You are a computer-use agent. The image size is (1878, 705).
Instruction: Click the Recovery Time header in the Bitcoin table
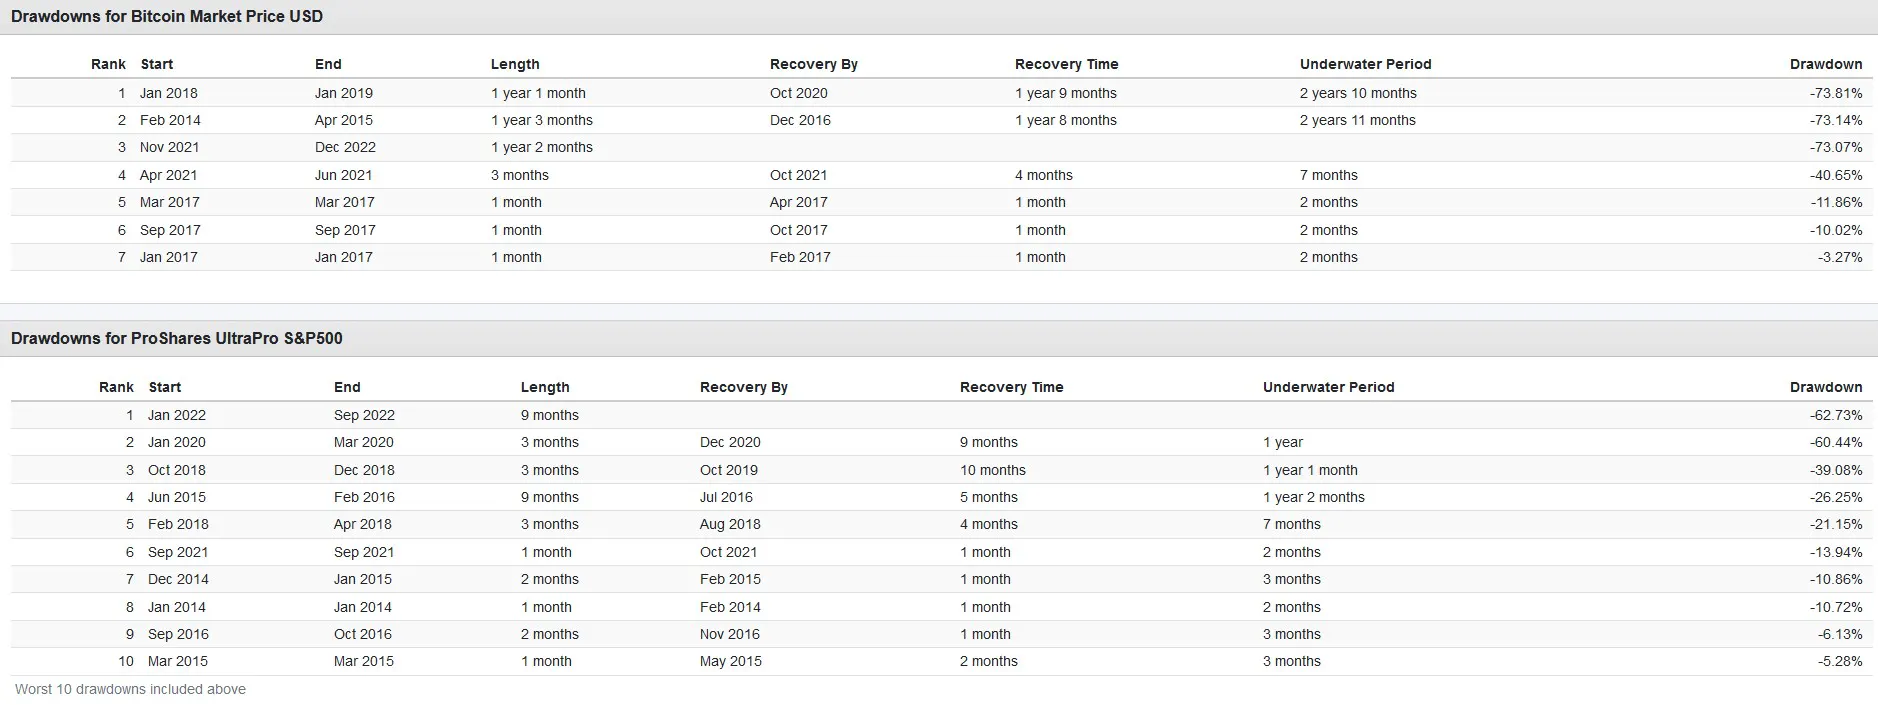(x=1066, y=64)
